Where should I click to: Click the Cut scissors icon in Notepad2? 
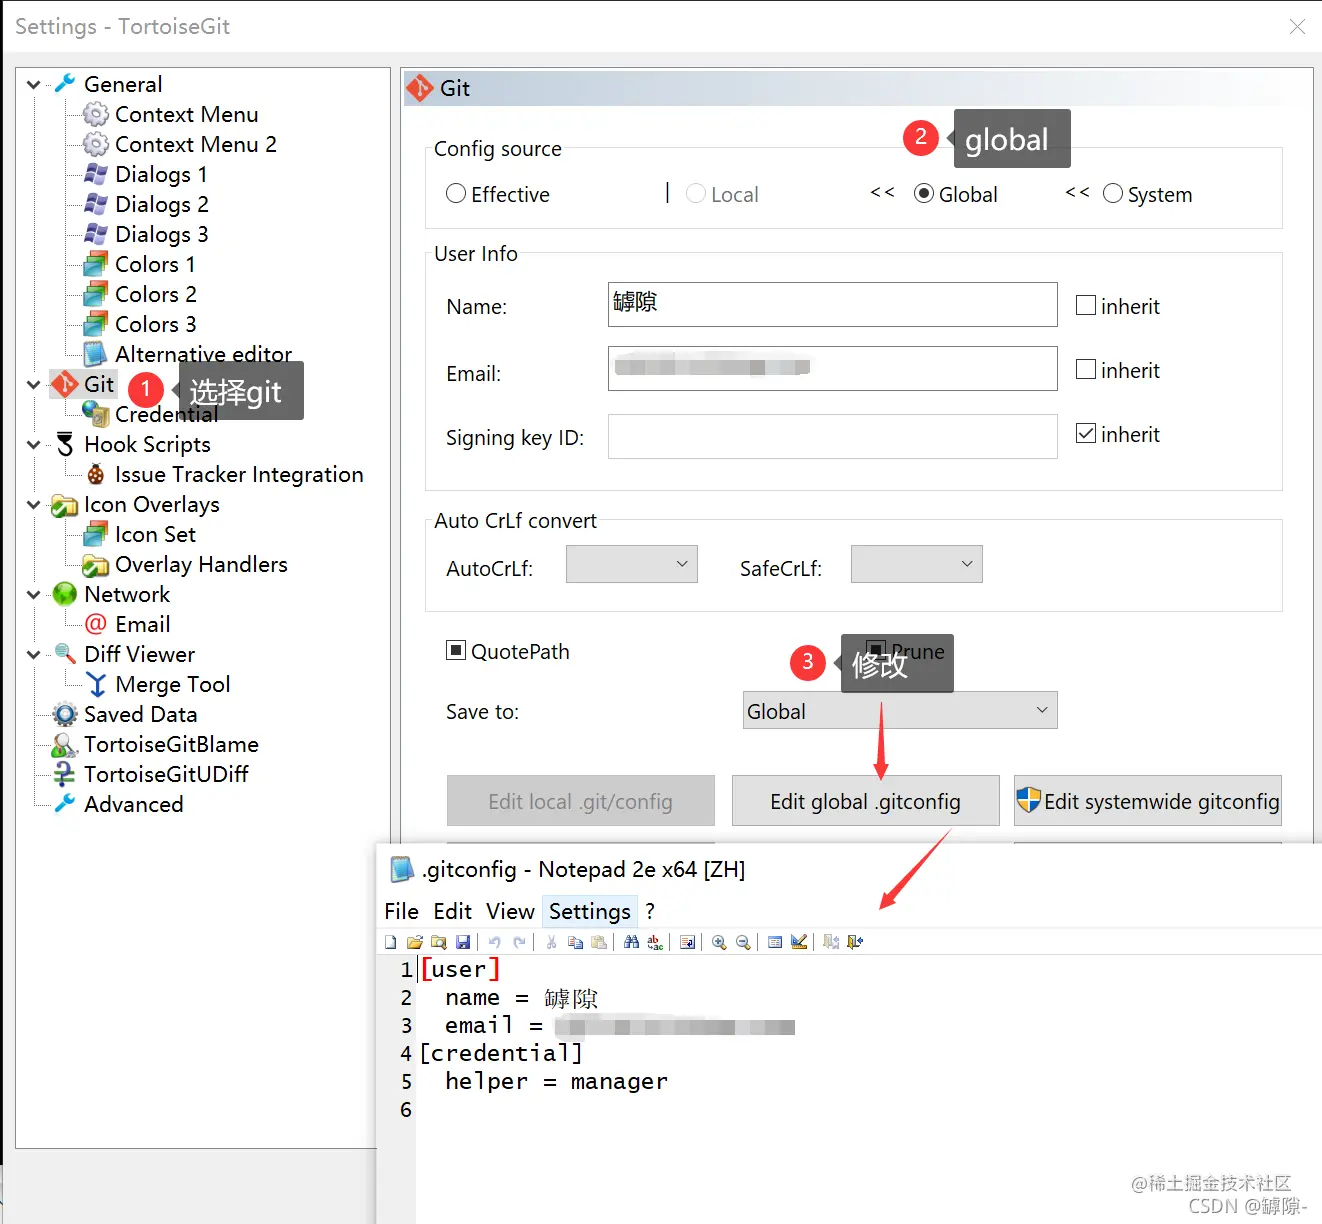pos(551,942)
